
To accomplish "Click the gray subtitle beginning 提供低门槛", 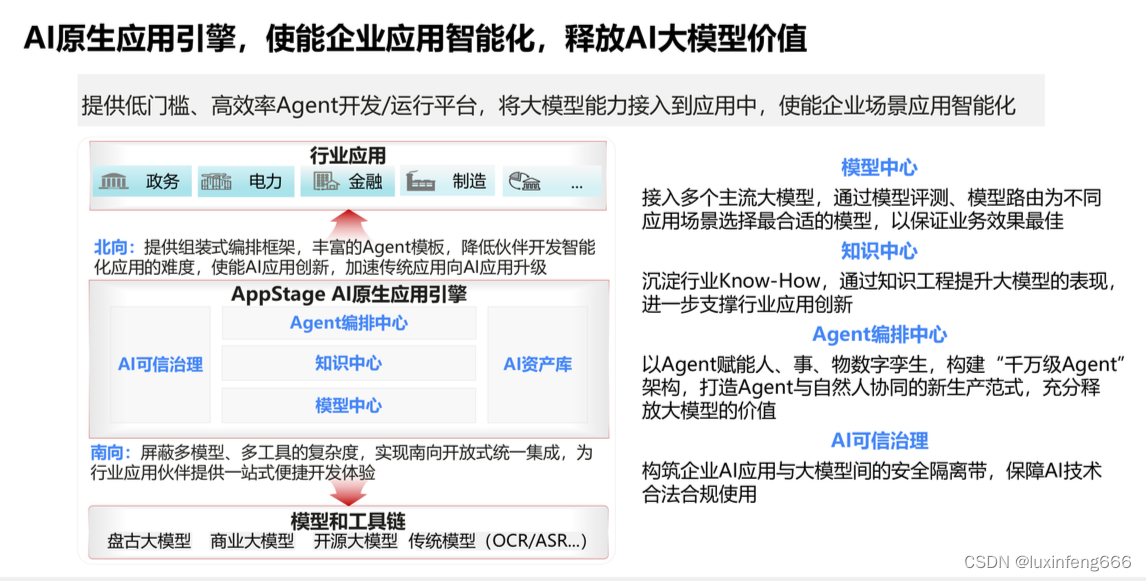I will tap(548, 106).
